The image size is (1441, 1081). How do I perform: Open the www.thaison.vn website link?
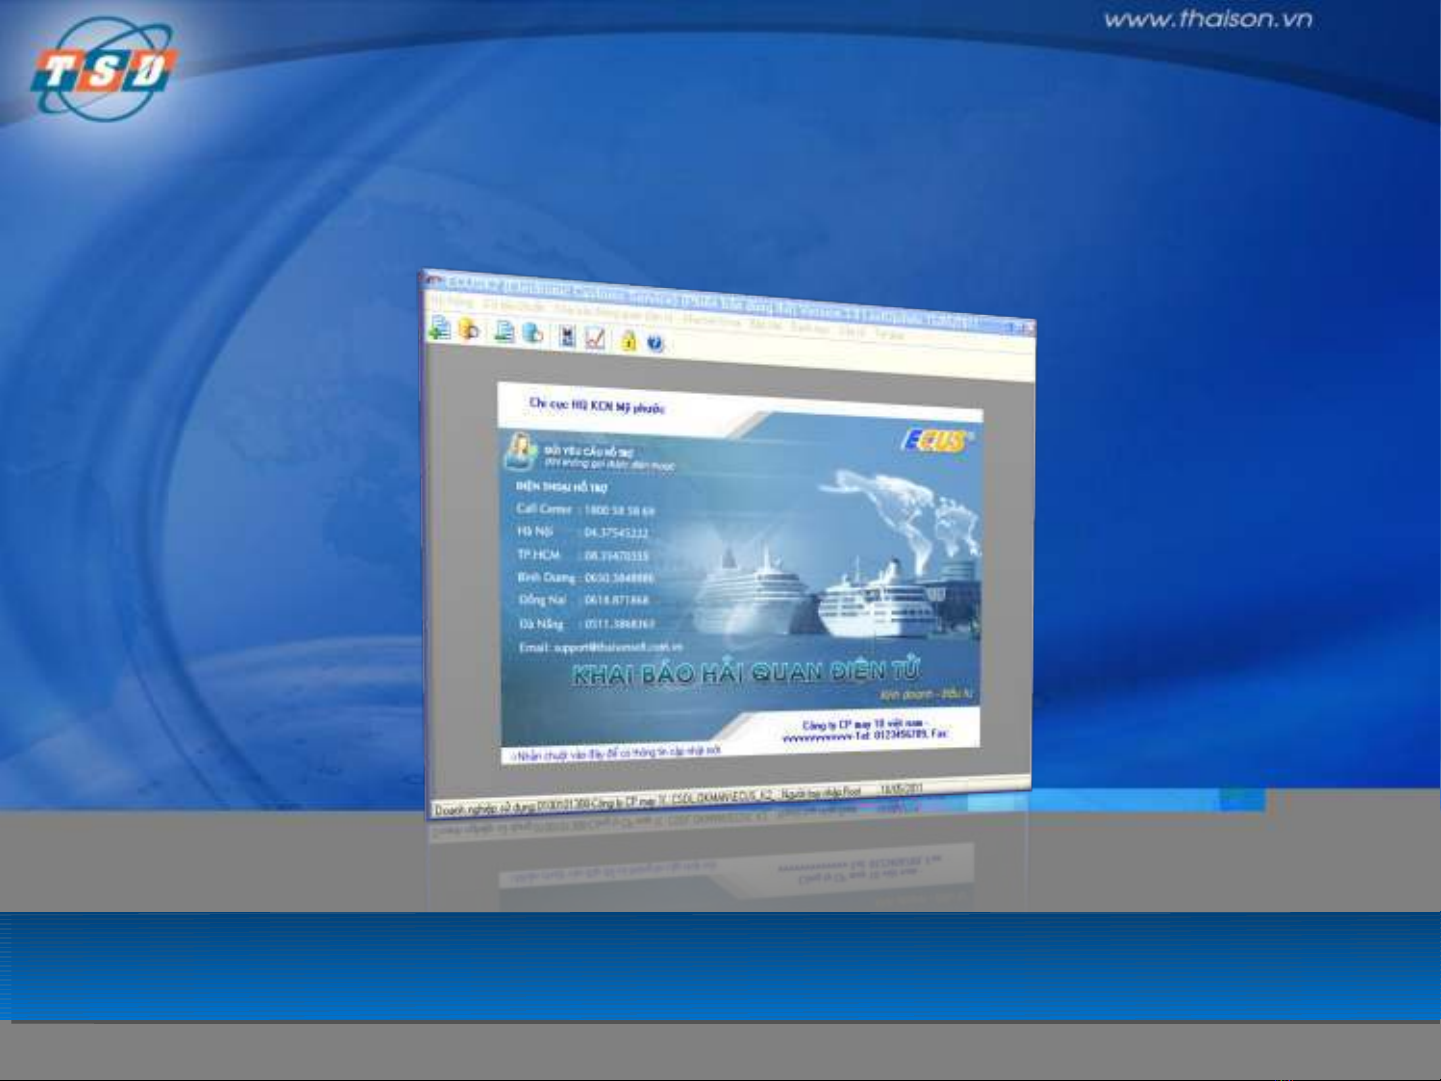tap(1208, 19)
